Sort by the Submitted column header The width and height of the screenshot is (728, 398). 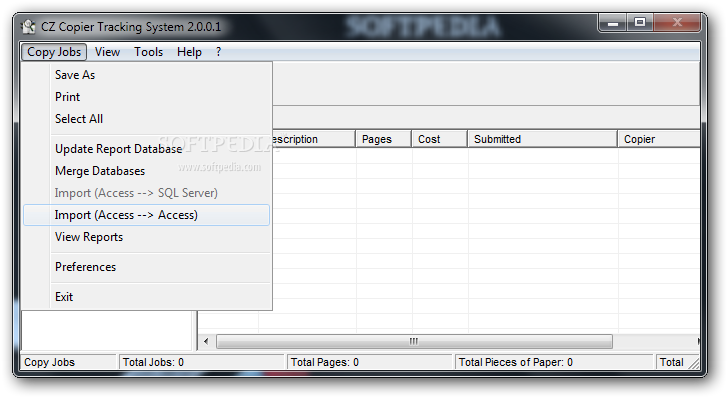[542, 139]
